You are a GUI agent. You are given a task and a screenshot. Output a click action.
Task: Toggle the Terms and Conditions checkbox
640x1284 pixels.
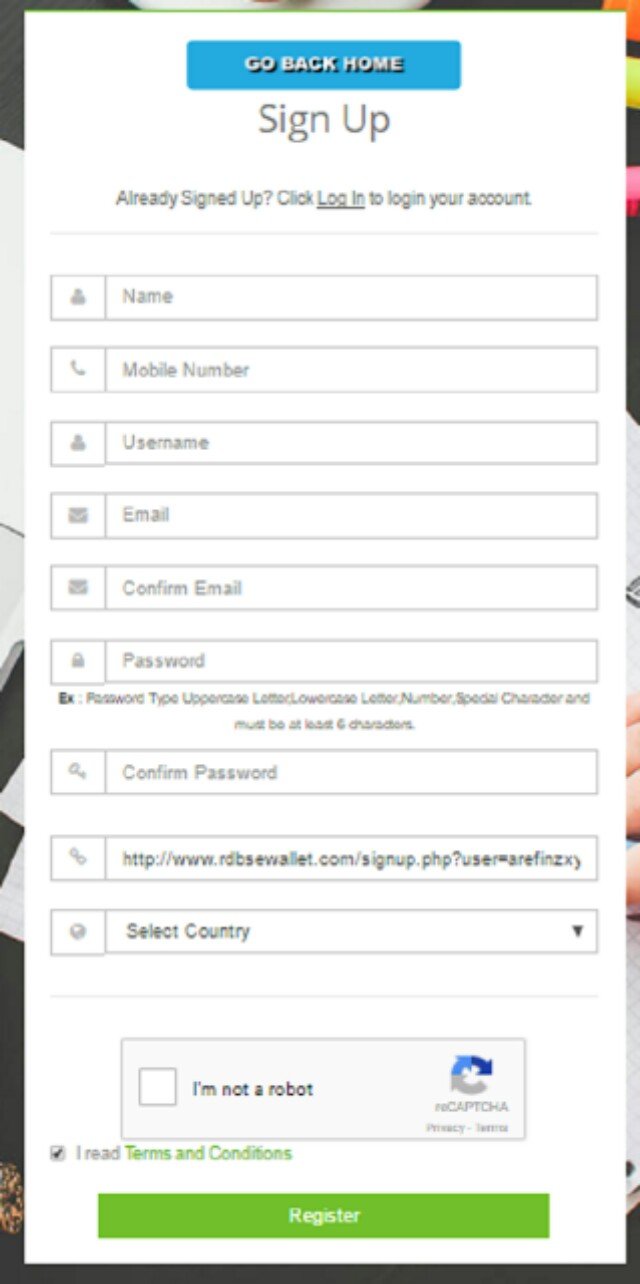[58, 1154]
